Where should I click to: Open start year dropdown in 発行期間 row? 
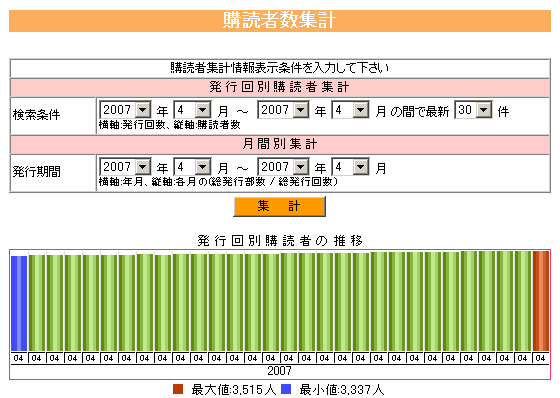125,167
